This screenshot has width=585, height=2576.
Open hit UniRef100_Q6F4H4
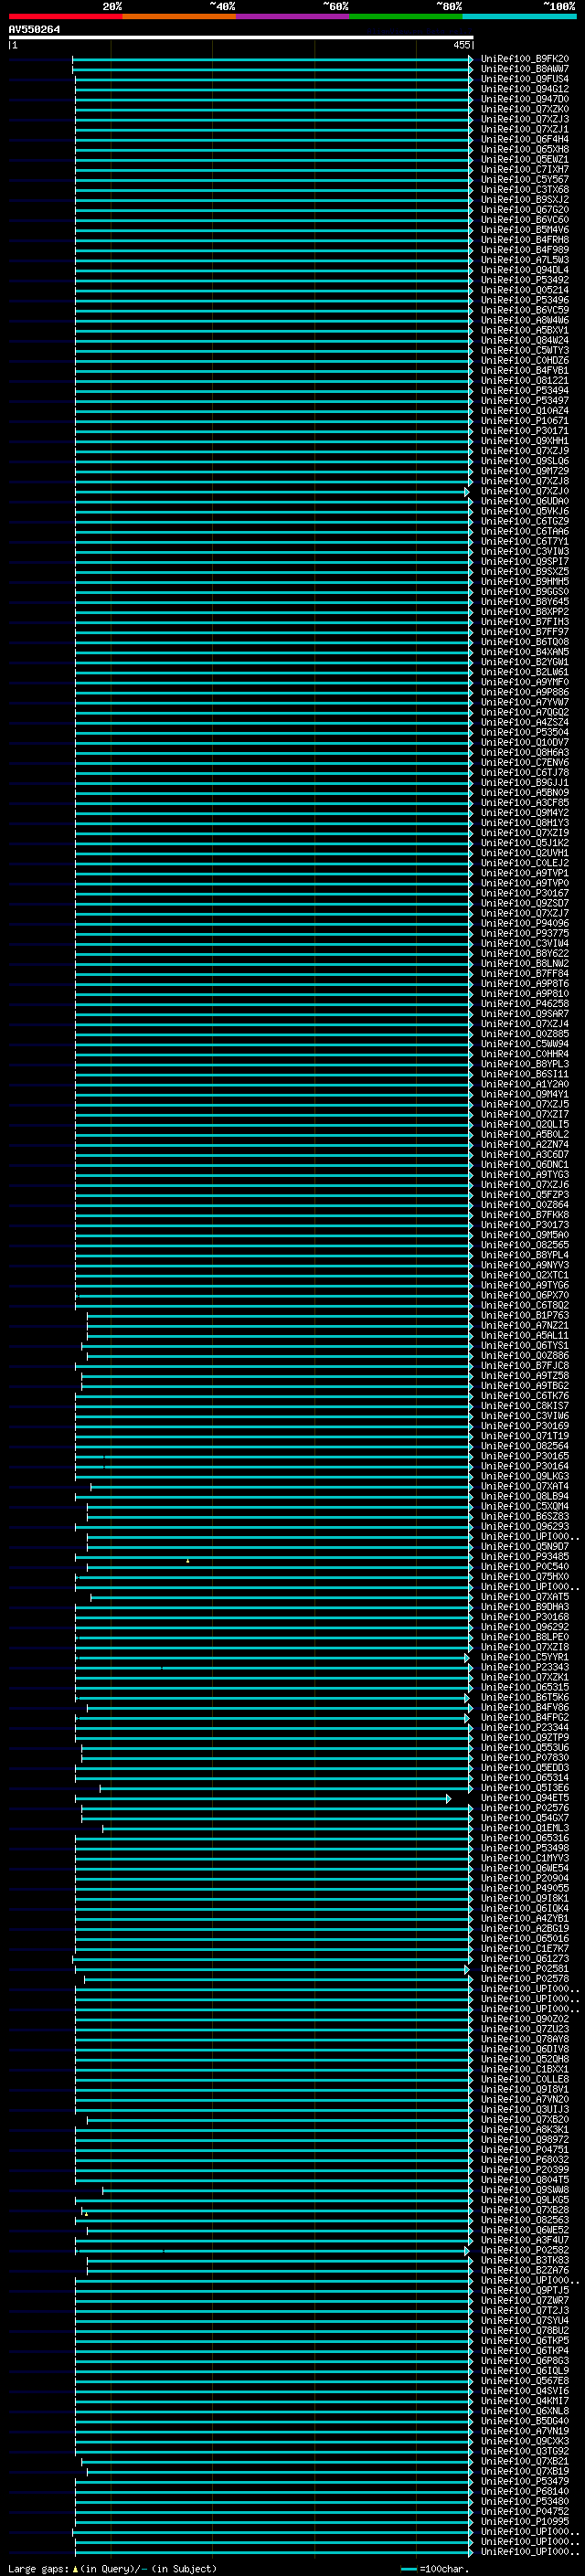point(525,139)
